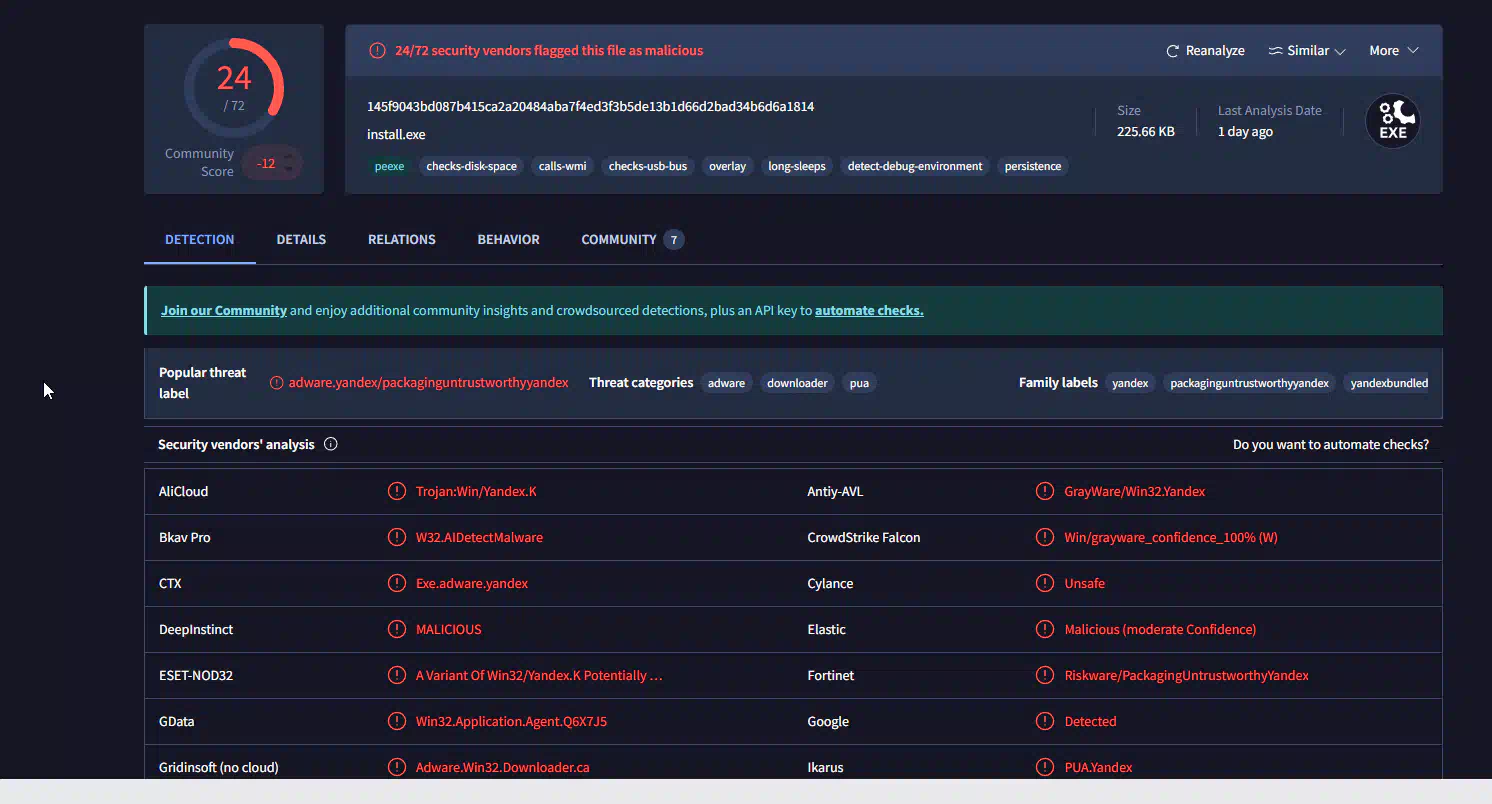Click the Exe.adware.yandex detection result
The height and width of the screenshot is (804, 1492).
coord(472,583)
